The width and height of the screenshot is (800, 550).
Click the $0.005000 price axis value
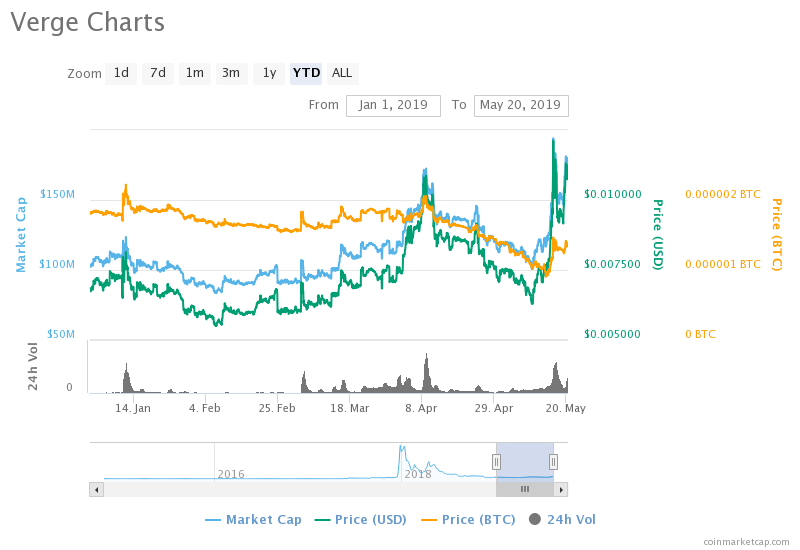pyautogui.click(x=612, y=334)
